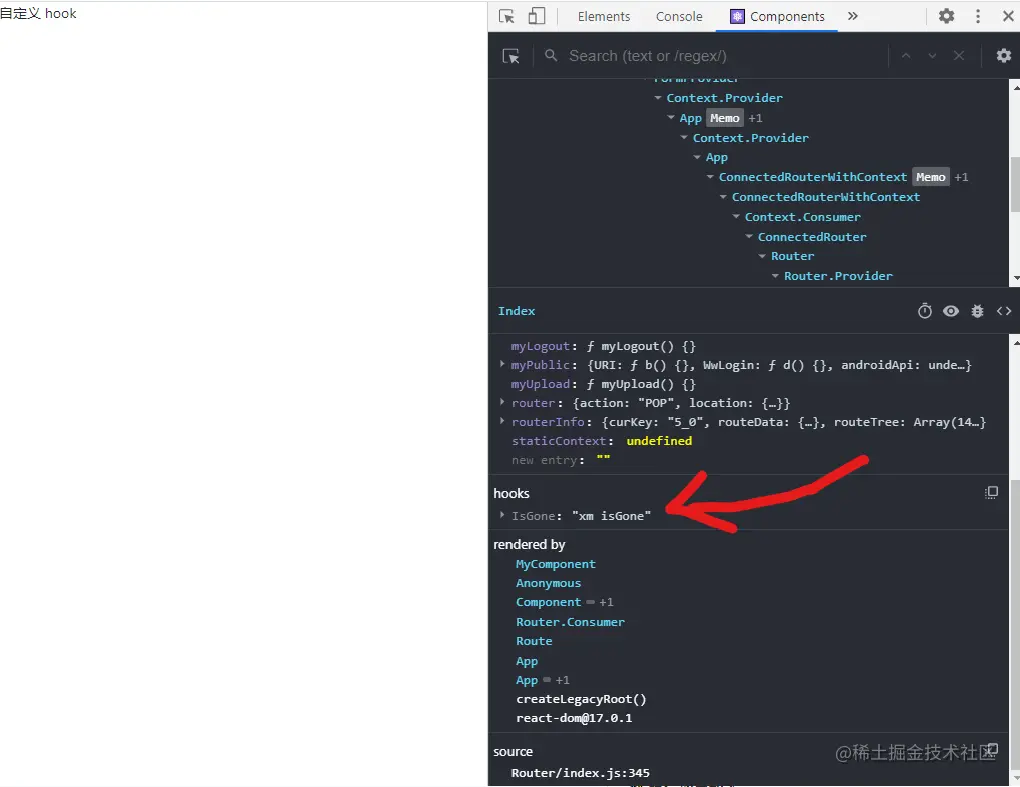Open React DevTools settings gear
The height and width of the screenshot is (787, 1020).
coord(1004,56)
